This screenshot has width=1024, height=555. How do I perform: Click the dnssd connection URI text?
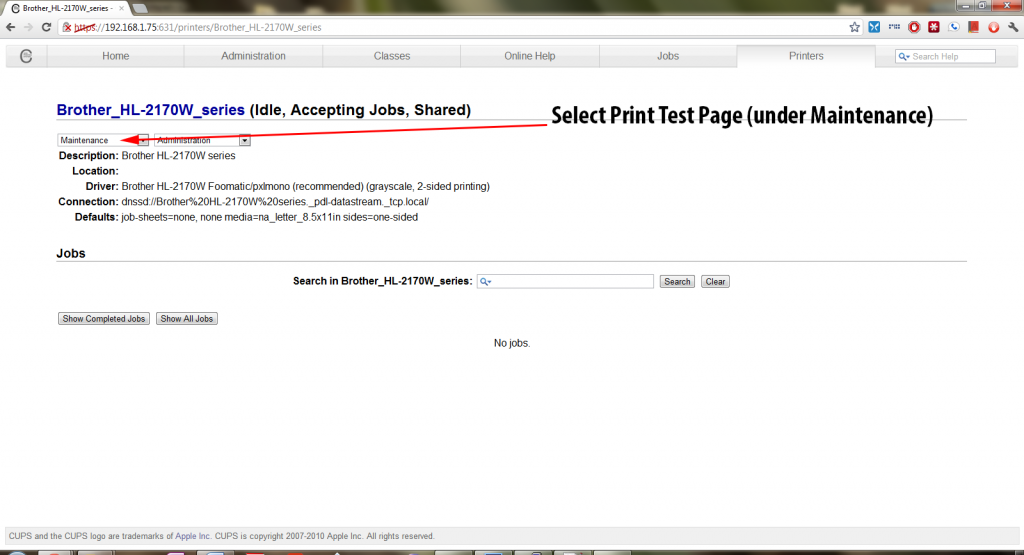[x=275, y=202]
